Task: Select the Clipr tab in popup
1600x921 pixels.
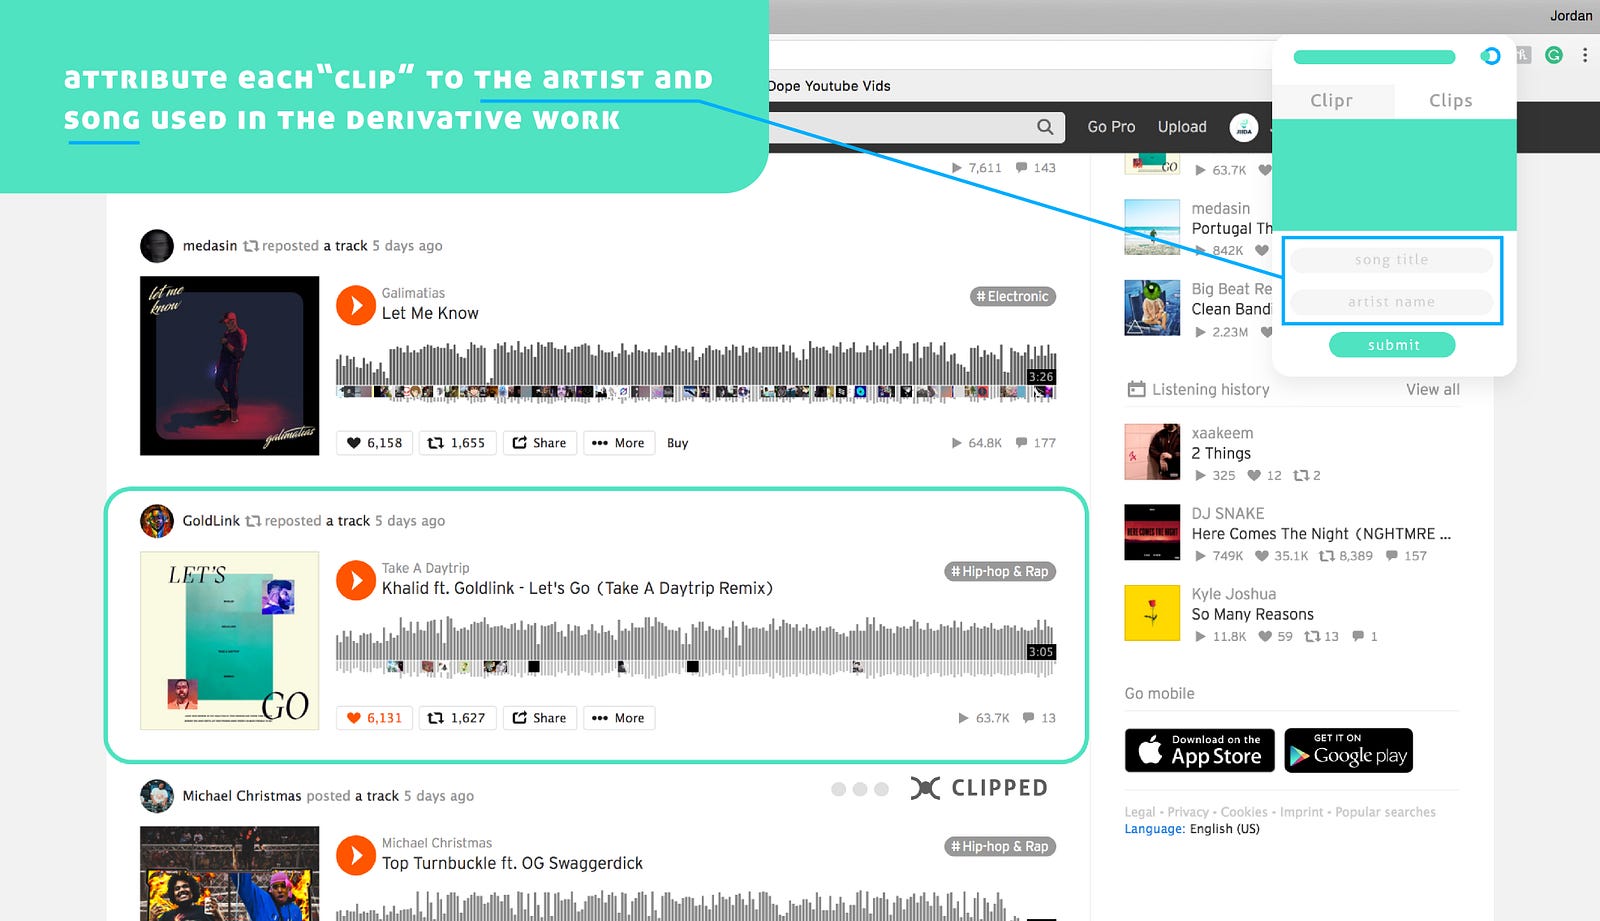Action: (x=1332, y=100)
